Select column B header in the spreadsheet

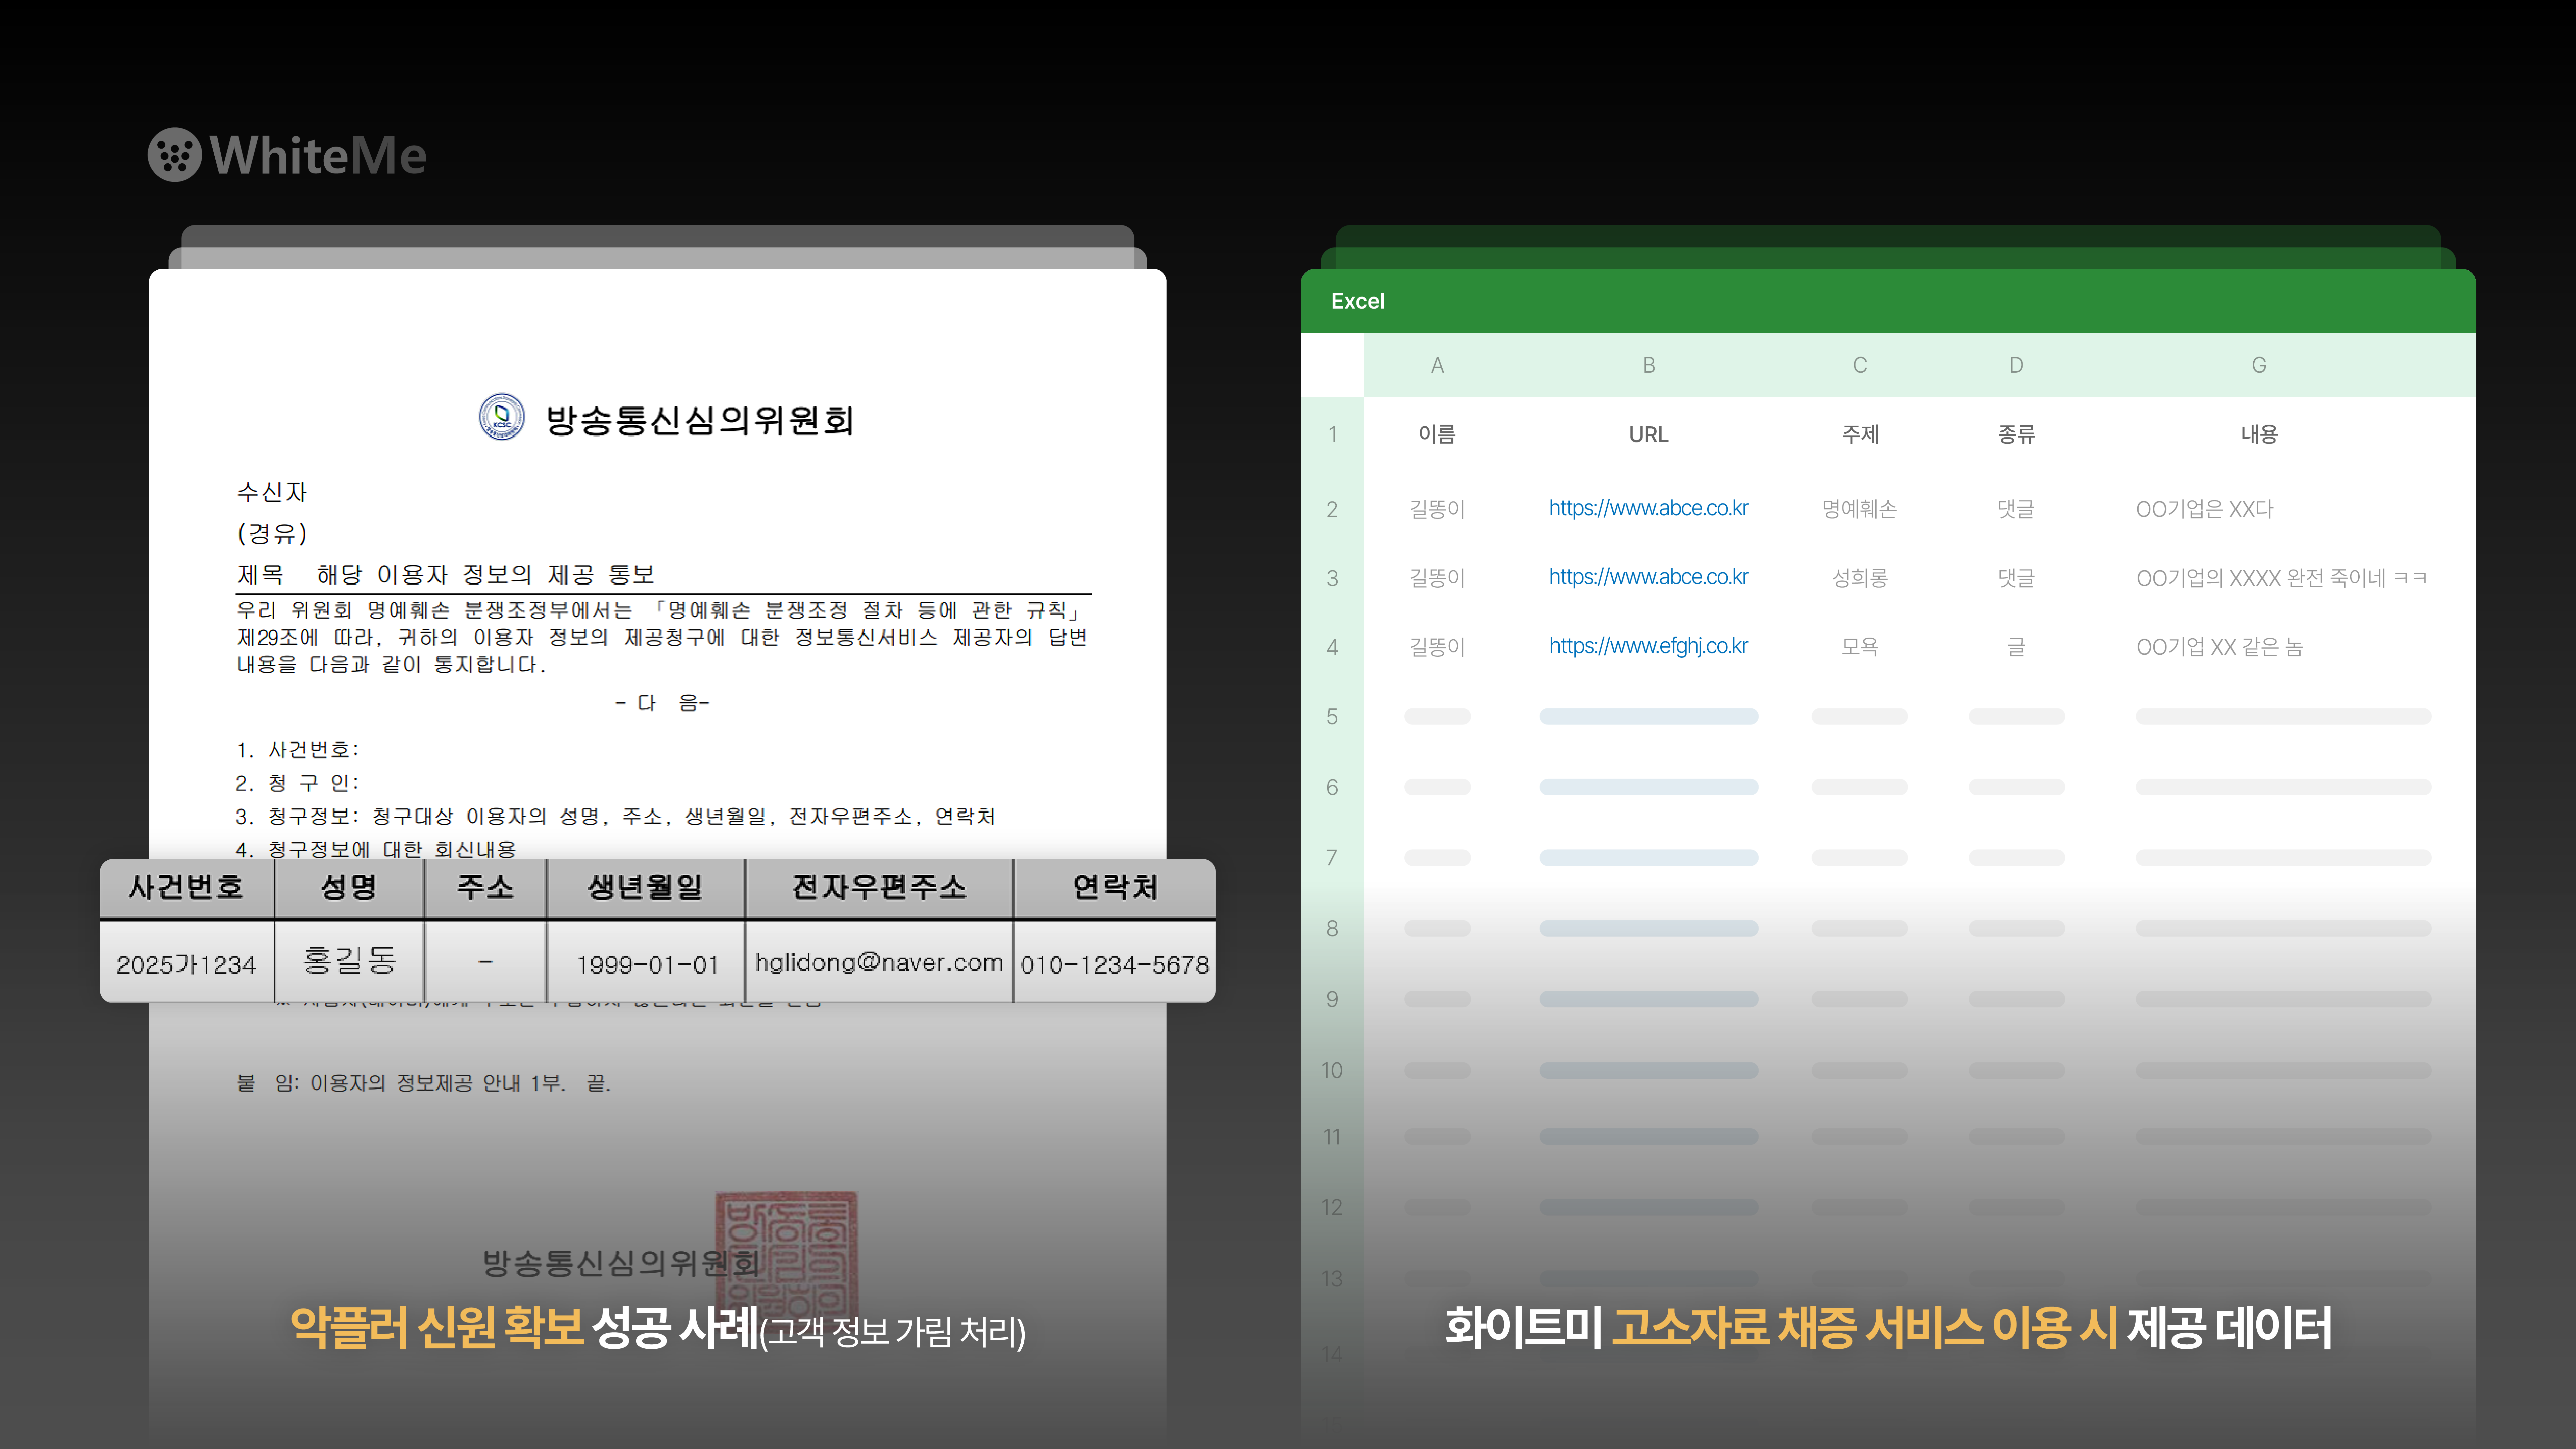point(1649,365)
